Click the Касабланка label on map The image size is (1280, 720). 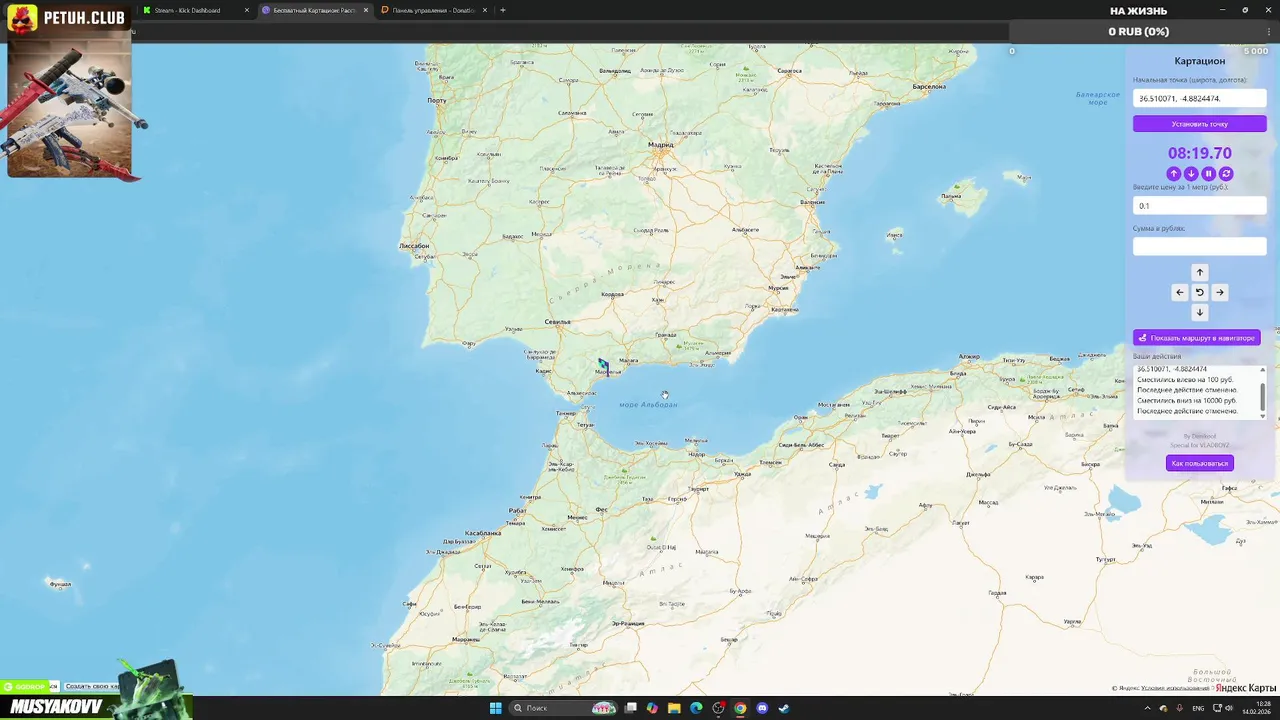[483, 533]
